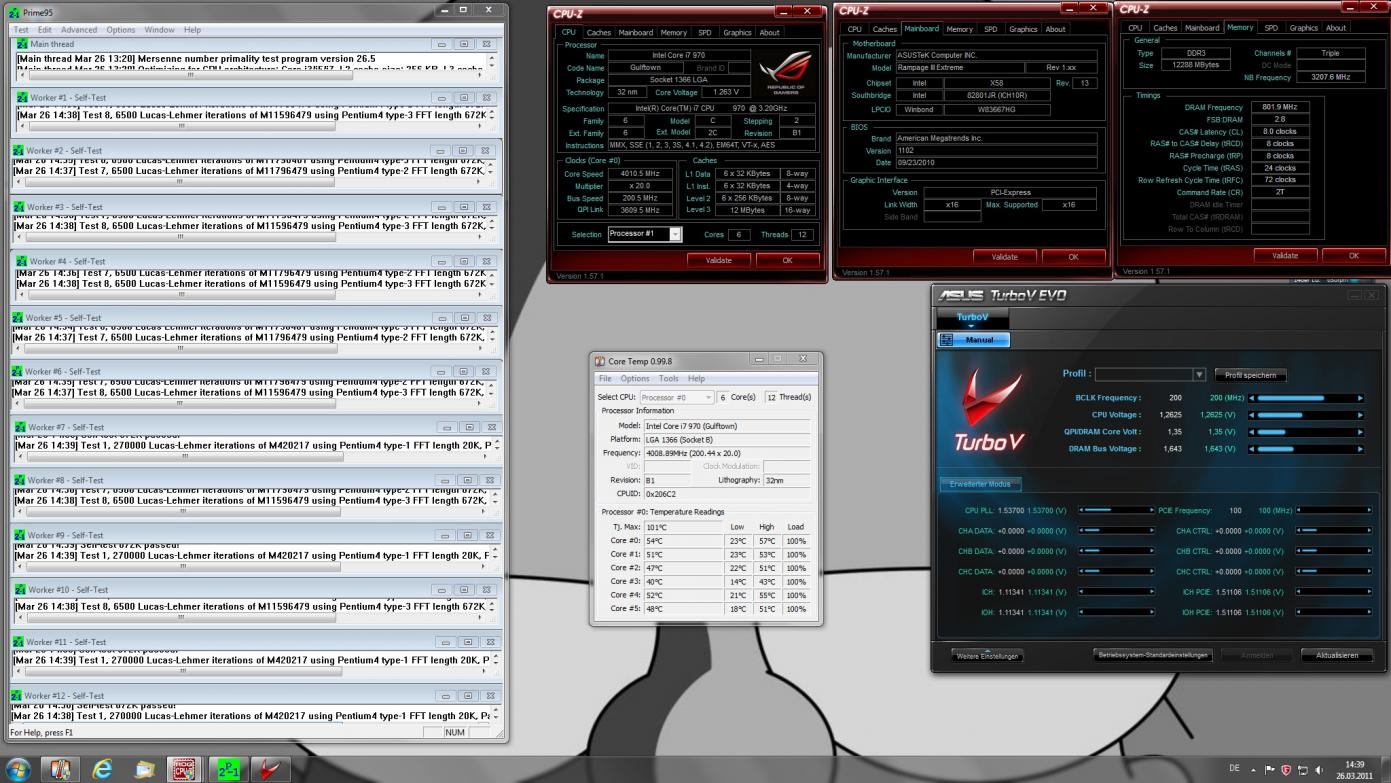Viewport: 1391px width, 783px height.
Task: Switch to TurboV EVO via its taskbar icon
Action: click(x=270, y=769)
